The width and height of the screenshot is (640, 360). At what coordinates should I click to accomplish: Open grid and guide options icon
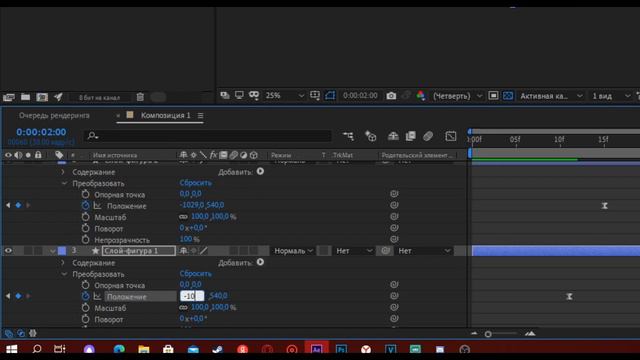pos(315,96)
